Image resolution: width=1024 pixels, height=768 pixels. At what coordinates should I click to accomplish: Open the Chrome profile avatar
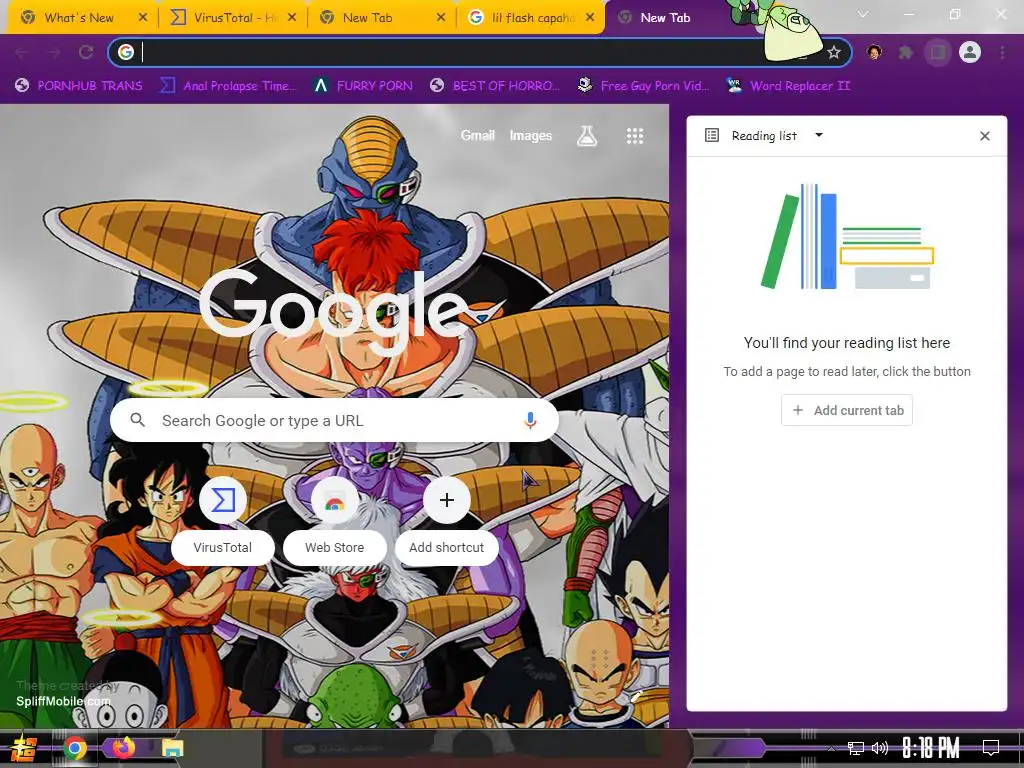(x=970, y=52)
